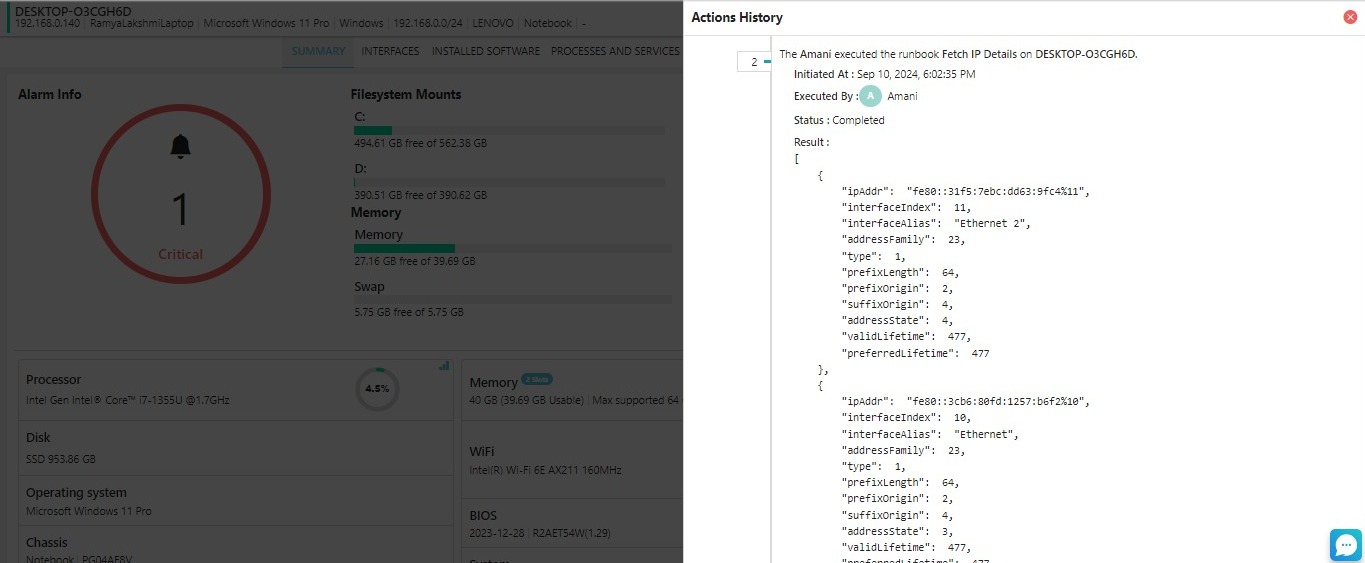This screenshot has height=563, width=1365.
Task: Click the C: drive usage bar
Action: tap(509, 130)
